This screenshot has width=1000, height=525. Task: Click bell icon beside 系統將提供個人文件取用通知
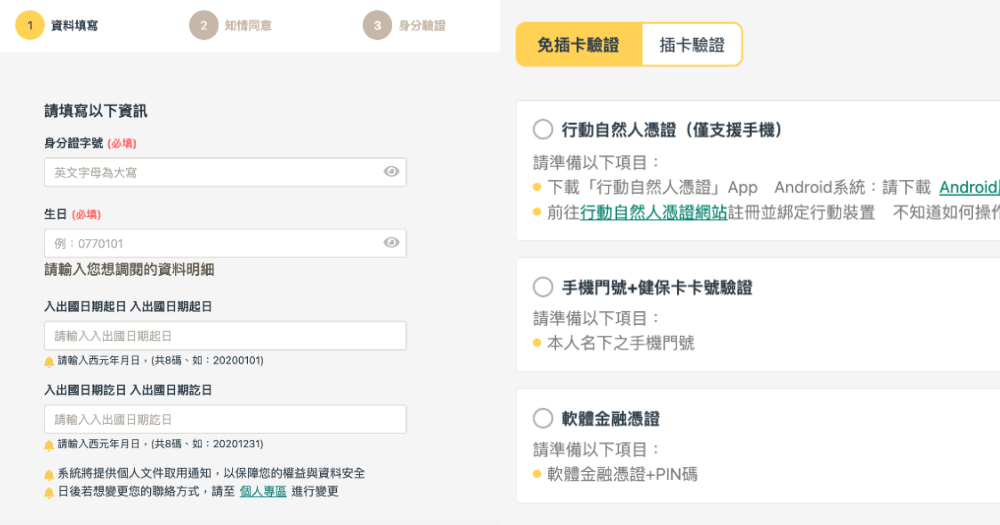(49, 474)
